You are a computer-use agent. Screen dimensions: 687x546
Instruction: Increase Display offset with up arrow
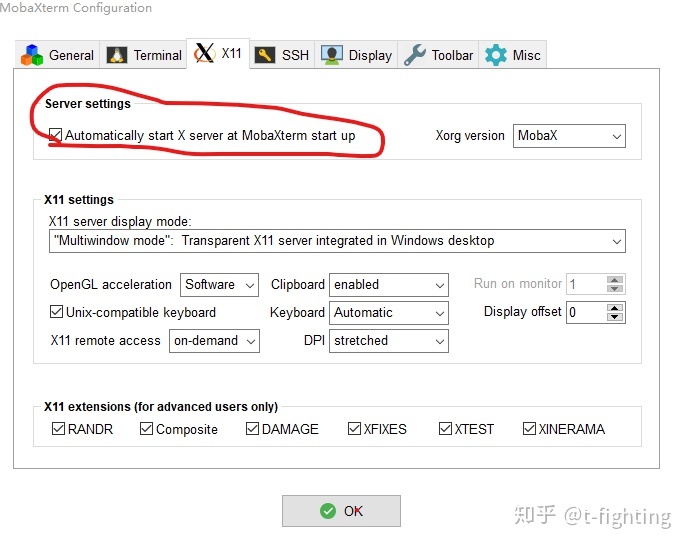point(615,308)
